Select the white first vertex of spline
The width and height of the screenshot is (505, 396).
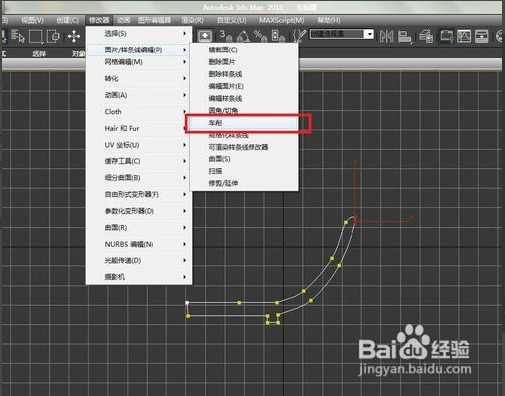pyautogui.click(x=187, y=303)
